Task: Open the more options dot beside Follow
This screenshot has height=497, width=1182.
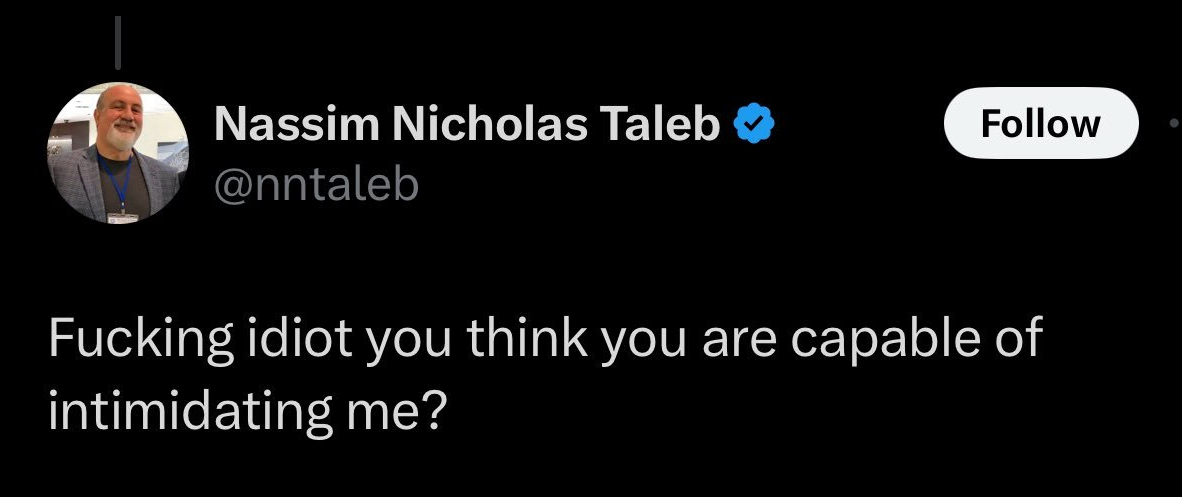Action: point(1173,123)
